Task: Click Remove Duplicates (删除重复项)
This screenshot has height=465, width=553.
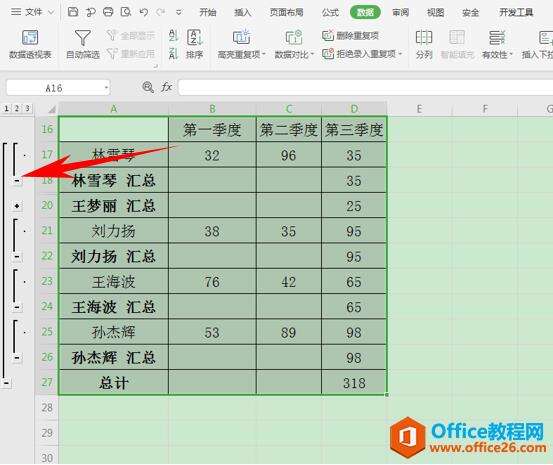Action: click(350, 35)
